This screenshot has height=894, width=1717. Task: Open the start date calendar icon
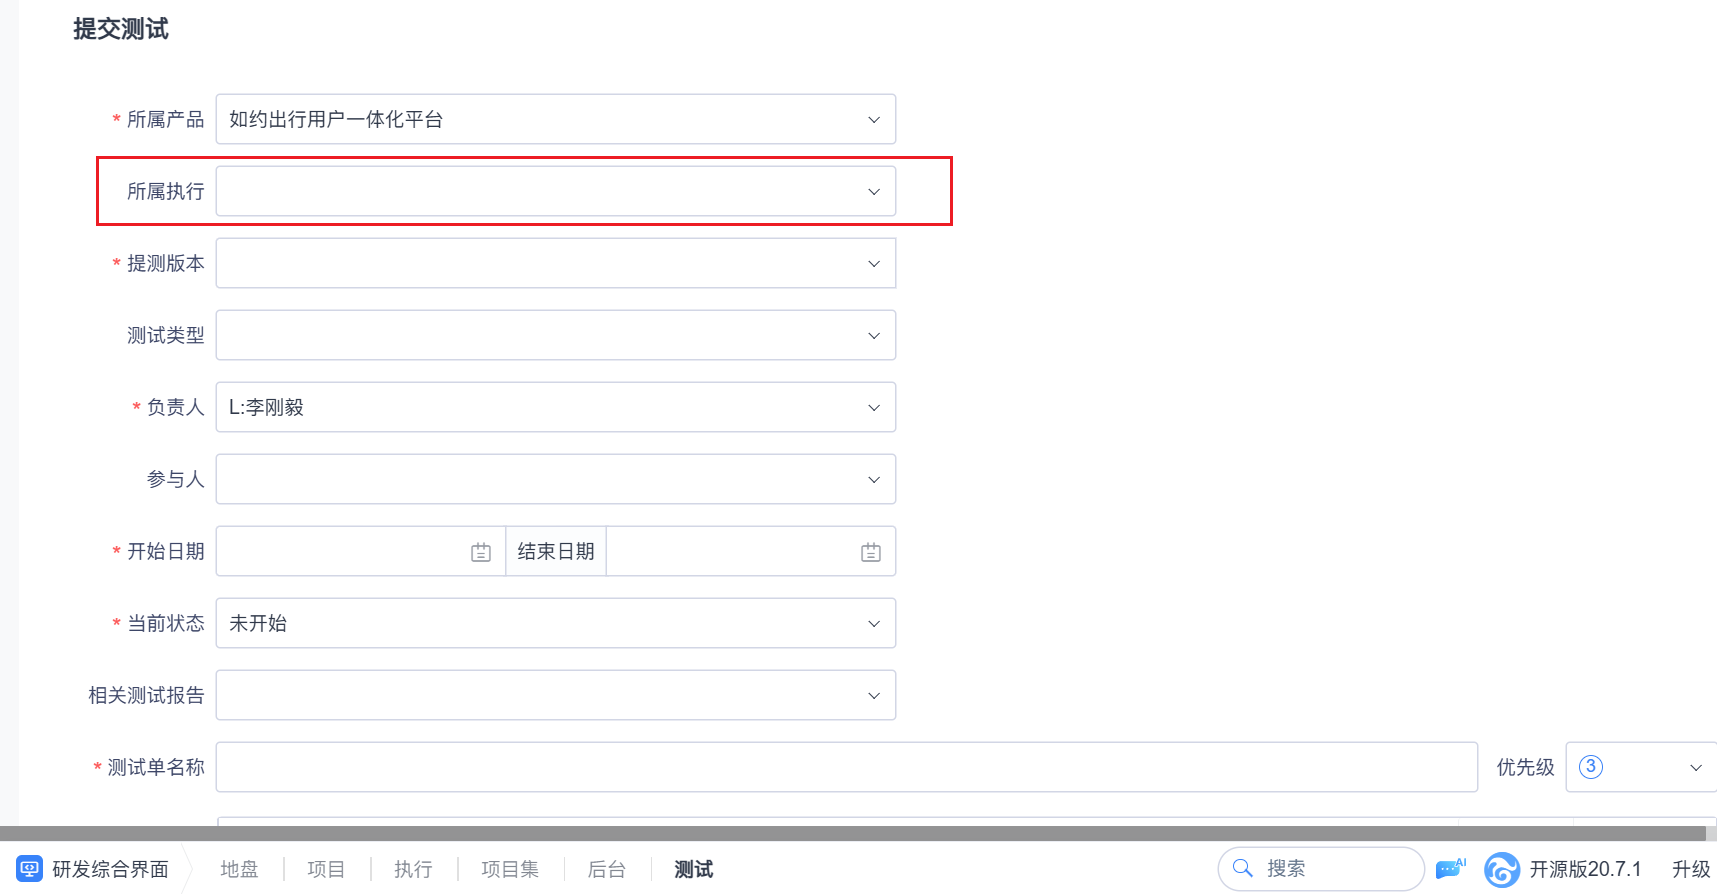pos(481,552)
